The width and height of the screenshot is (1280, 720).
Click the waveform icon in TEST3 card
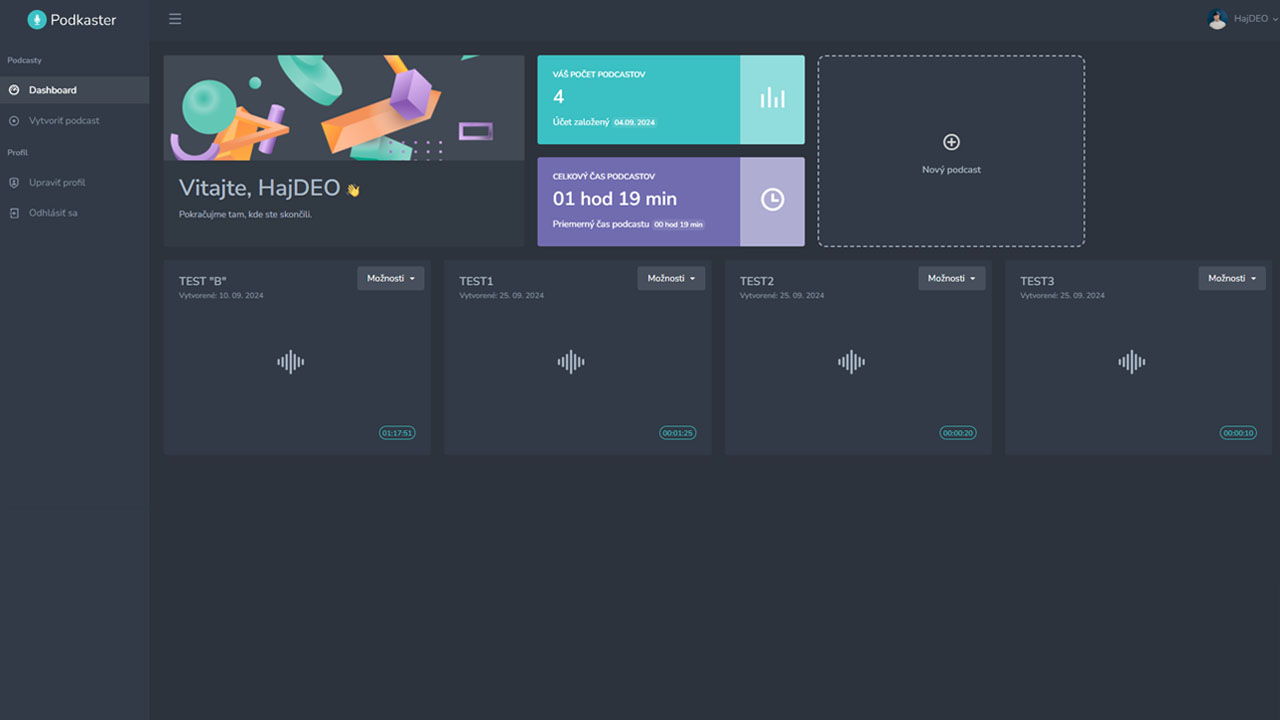click(1132, 362)
